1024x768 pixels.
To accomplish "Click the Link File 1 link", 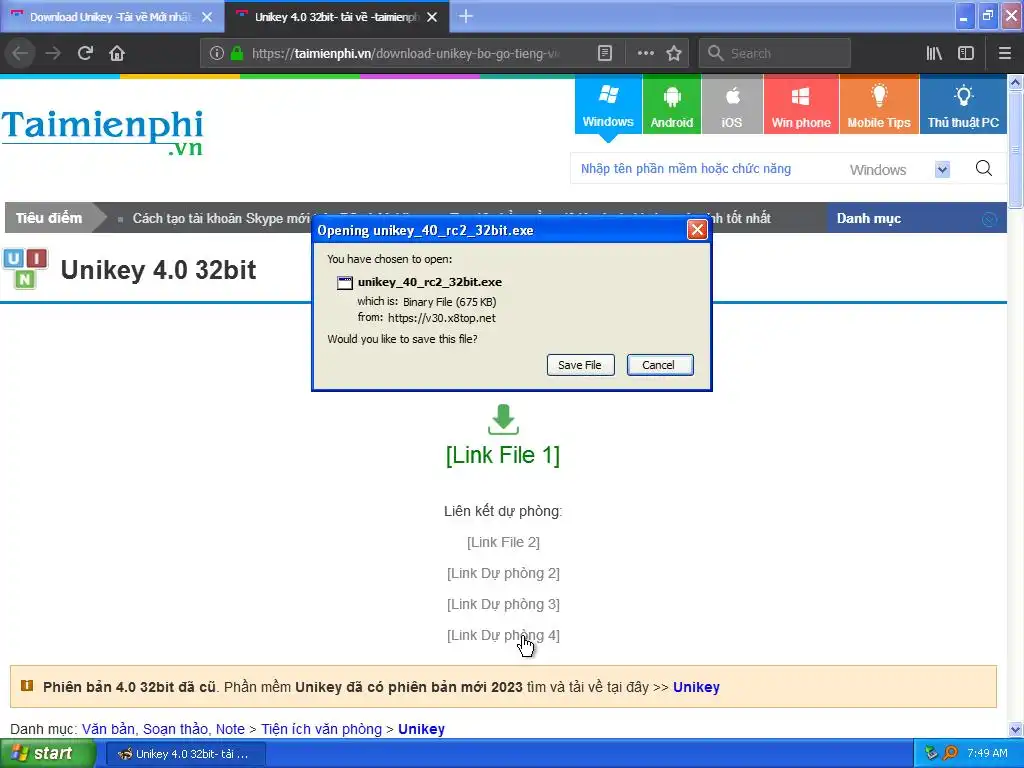I will pyautogui.click(x=503, y=455).
